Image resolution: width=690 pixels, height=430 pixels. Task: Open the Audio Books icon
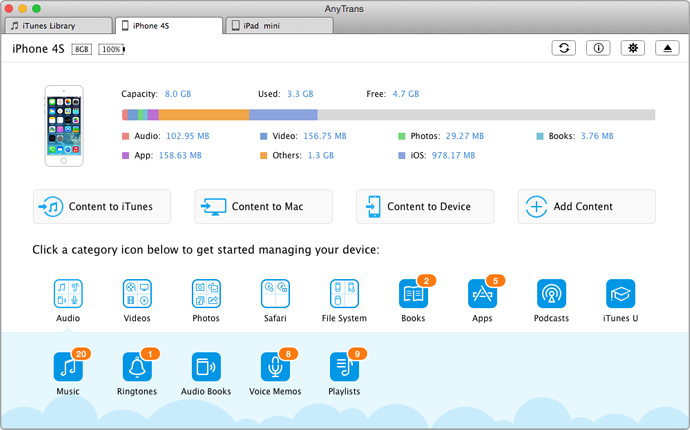click(206, 367)
